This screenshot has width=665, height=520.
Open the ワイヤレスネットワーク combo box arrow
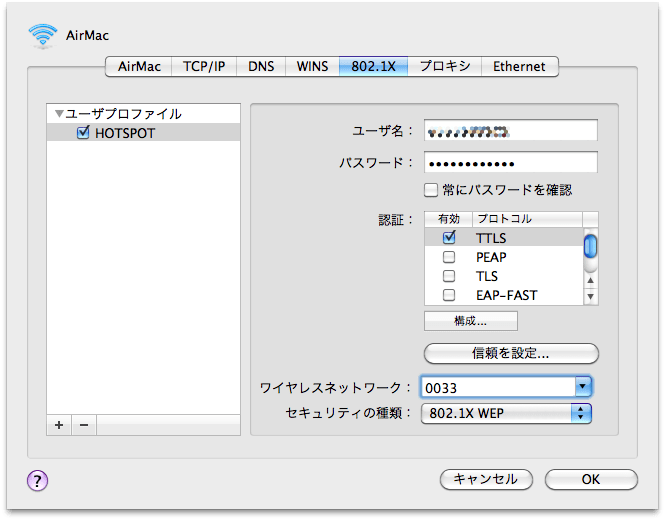coord(583,386)
